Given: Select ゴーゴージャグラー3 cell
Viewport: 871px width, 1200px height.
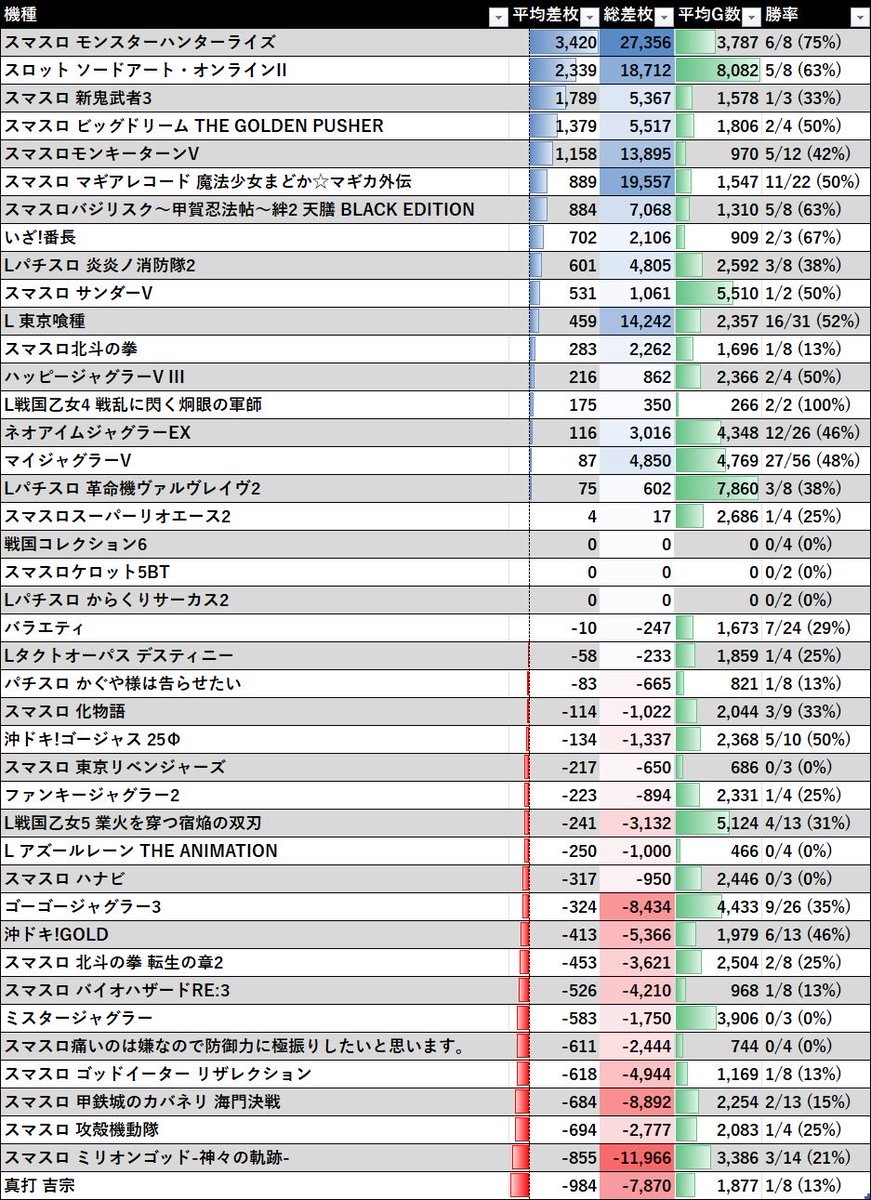Looking at the screenshot, I should click(x=255, y=908).
